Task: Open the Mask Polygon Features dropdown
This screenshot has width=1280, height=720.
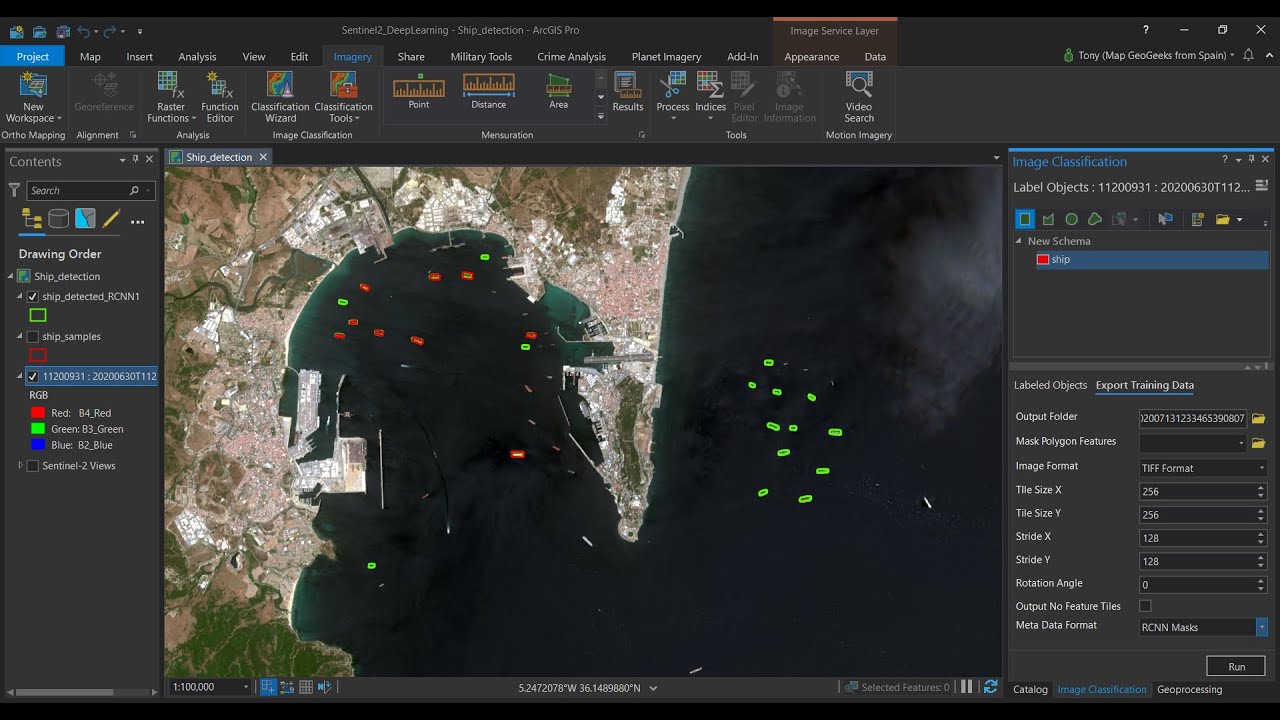Action: pyautogui.click(x=1242, y=443)
